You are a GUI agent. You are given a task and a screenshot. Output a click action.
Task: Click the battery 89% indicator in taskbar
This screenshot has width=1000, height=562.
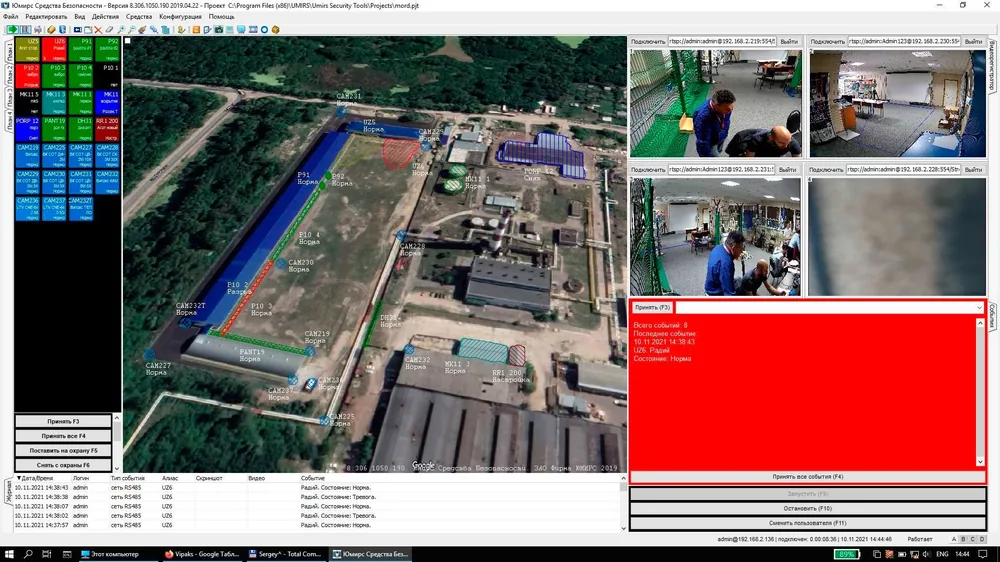click(x=846, y=554)
